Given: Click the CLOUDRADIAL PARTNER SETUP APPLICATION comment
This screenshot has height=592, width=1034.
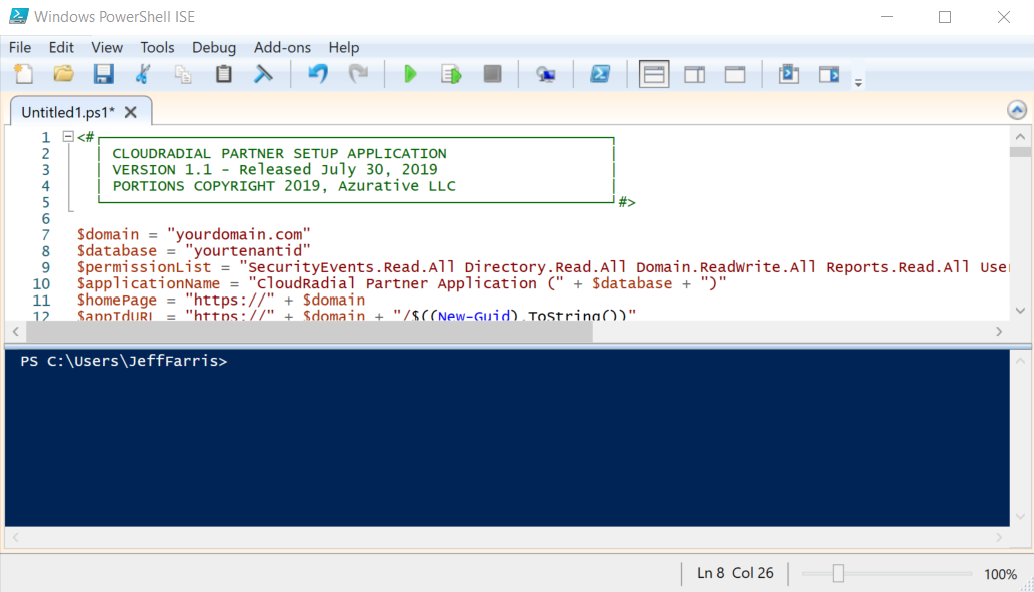Looking at the screenshot, I should pos(279,153).
